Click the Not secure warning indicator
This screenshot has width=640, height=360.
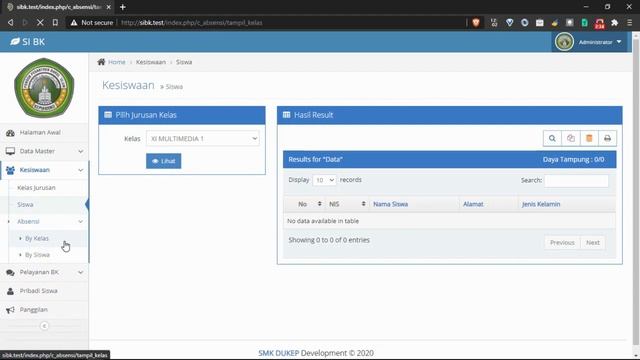[x=91, y=22]
